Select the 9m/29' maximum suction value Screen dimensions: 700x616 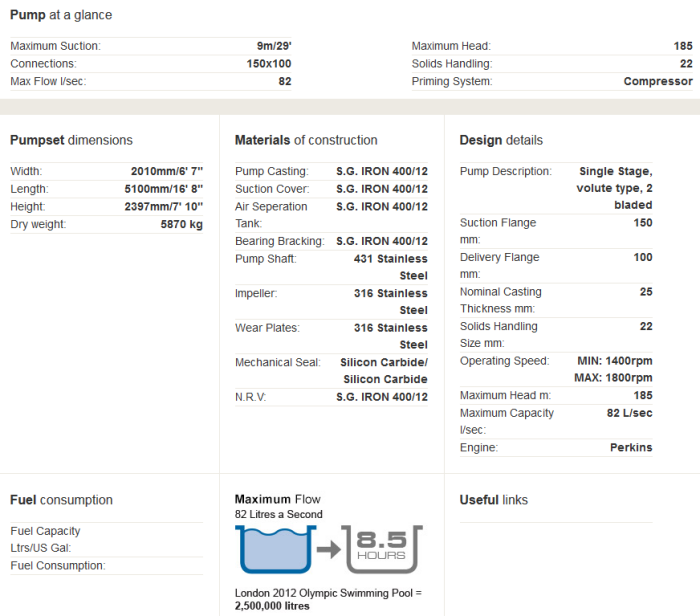tap(273, 46)
